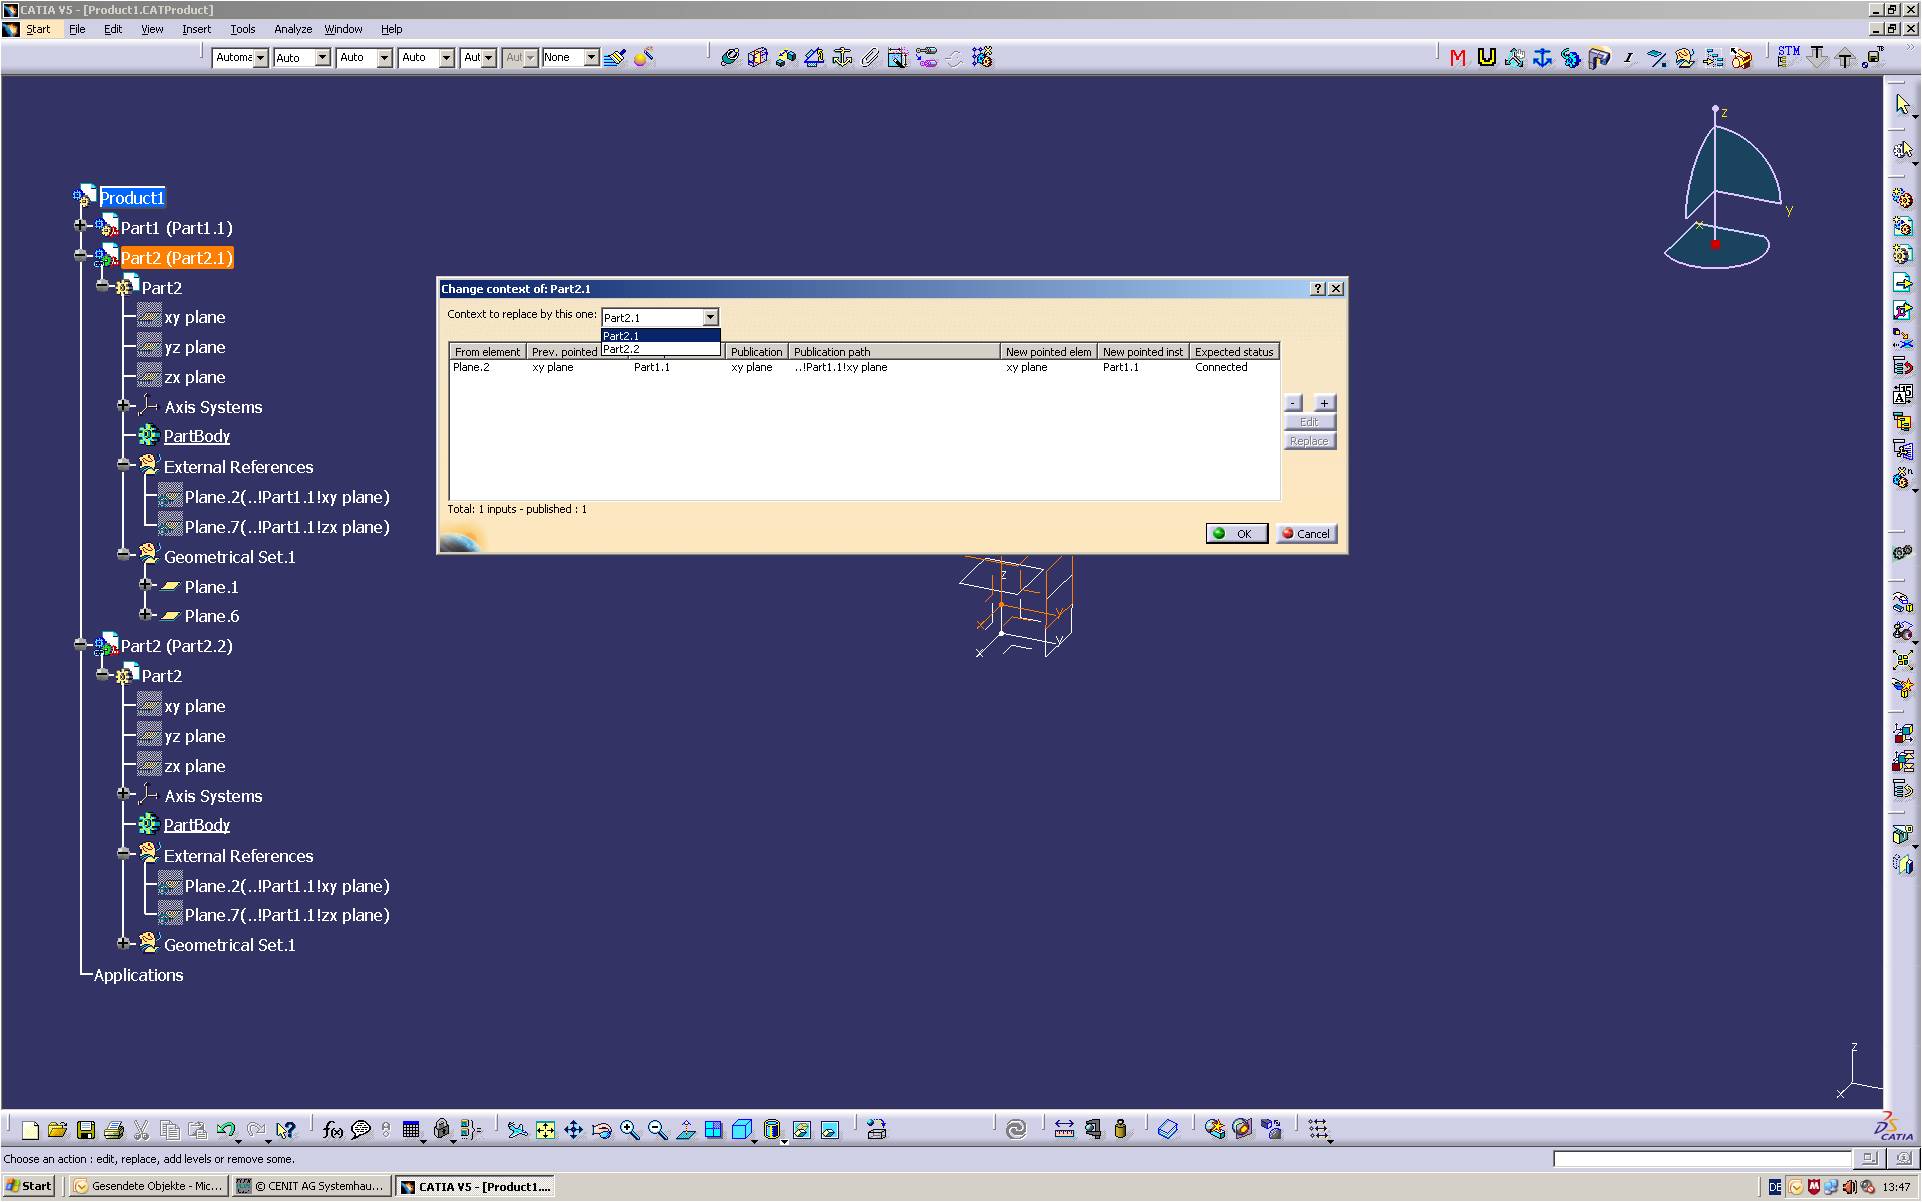Select PartBody under Part2 (Part2.1)
This screenshot has width=1922, height=1202.
[x=197, y=436]
